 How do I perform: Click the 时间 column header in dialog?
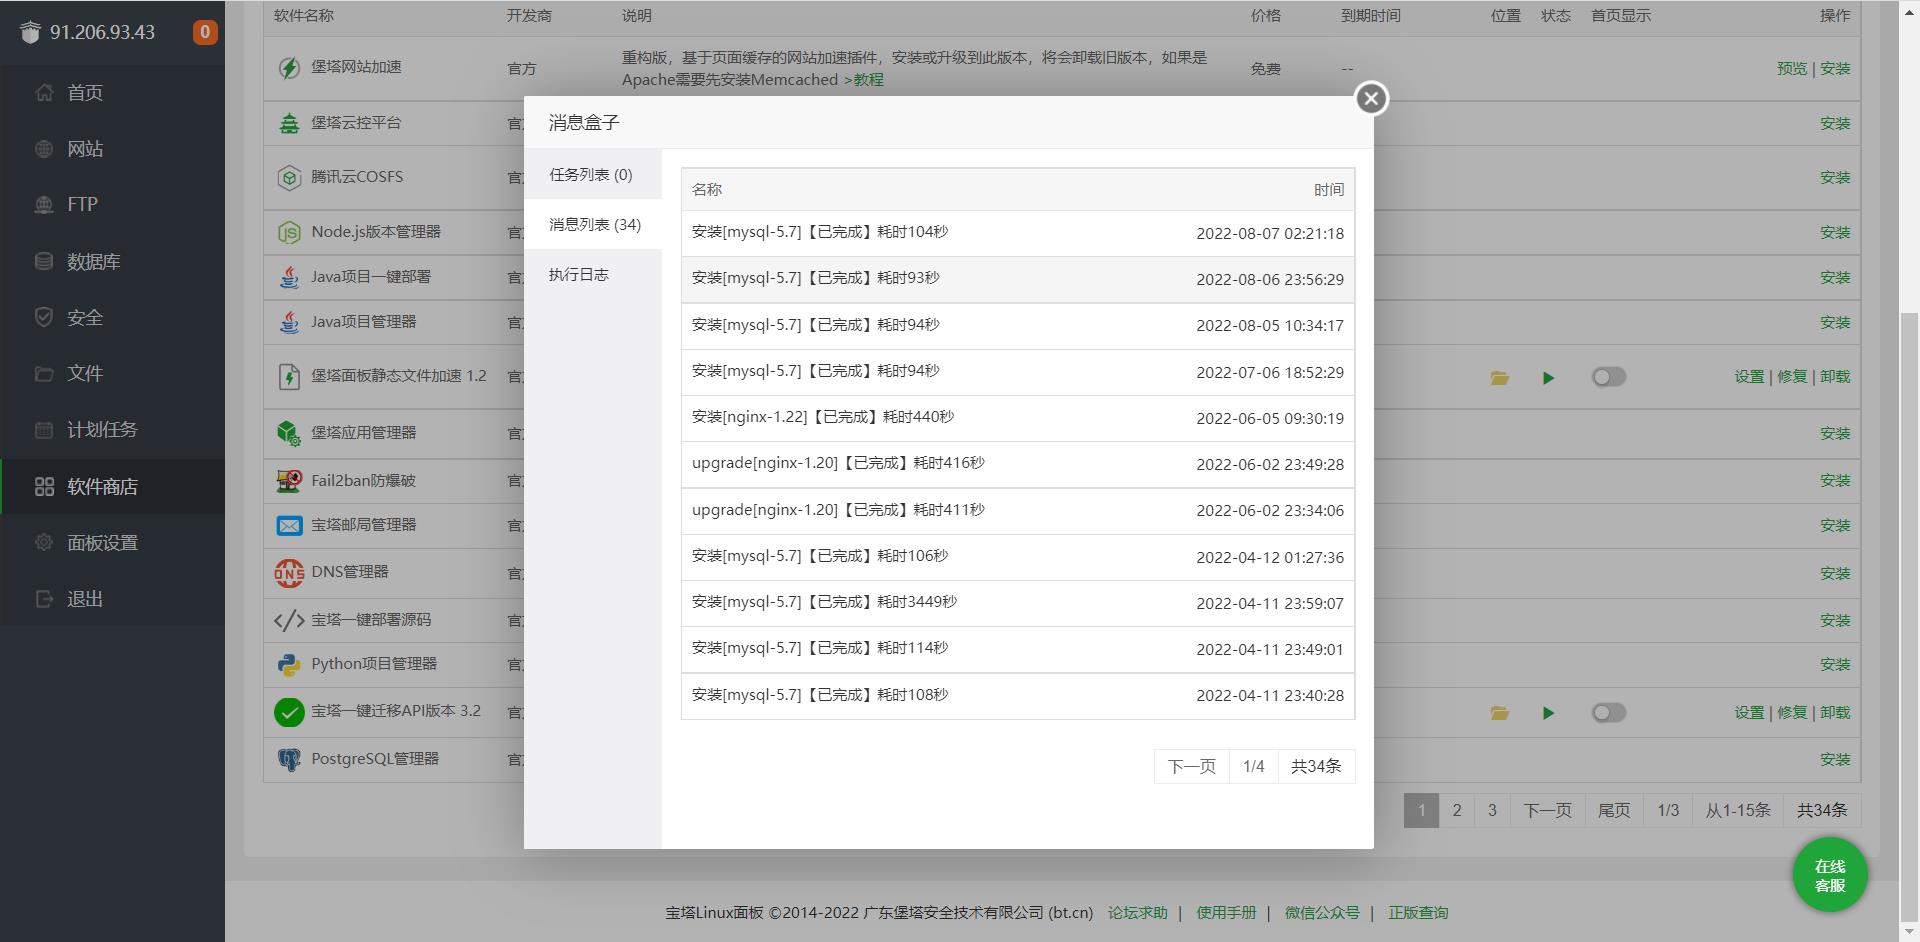point(1329,189)
